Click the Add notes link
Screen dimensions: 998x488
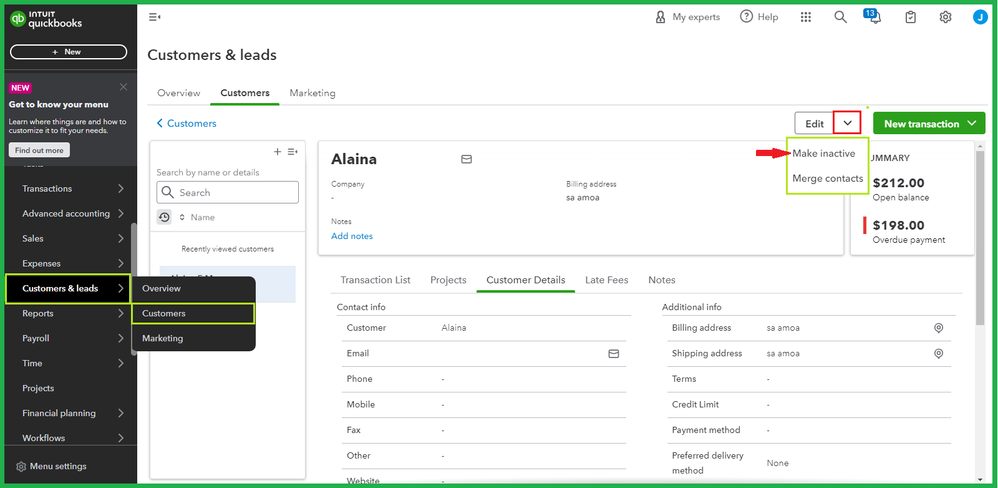point(352,236)
